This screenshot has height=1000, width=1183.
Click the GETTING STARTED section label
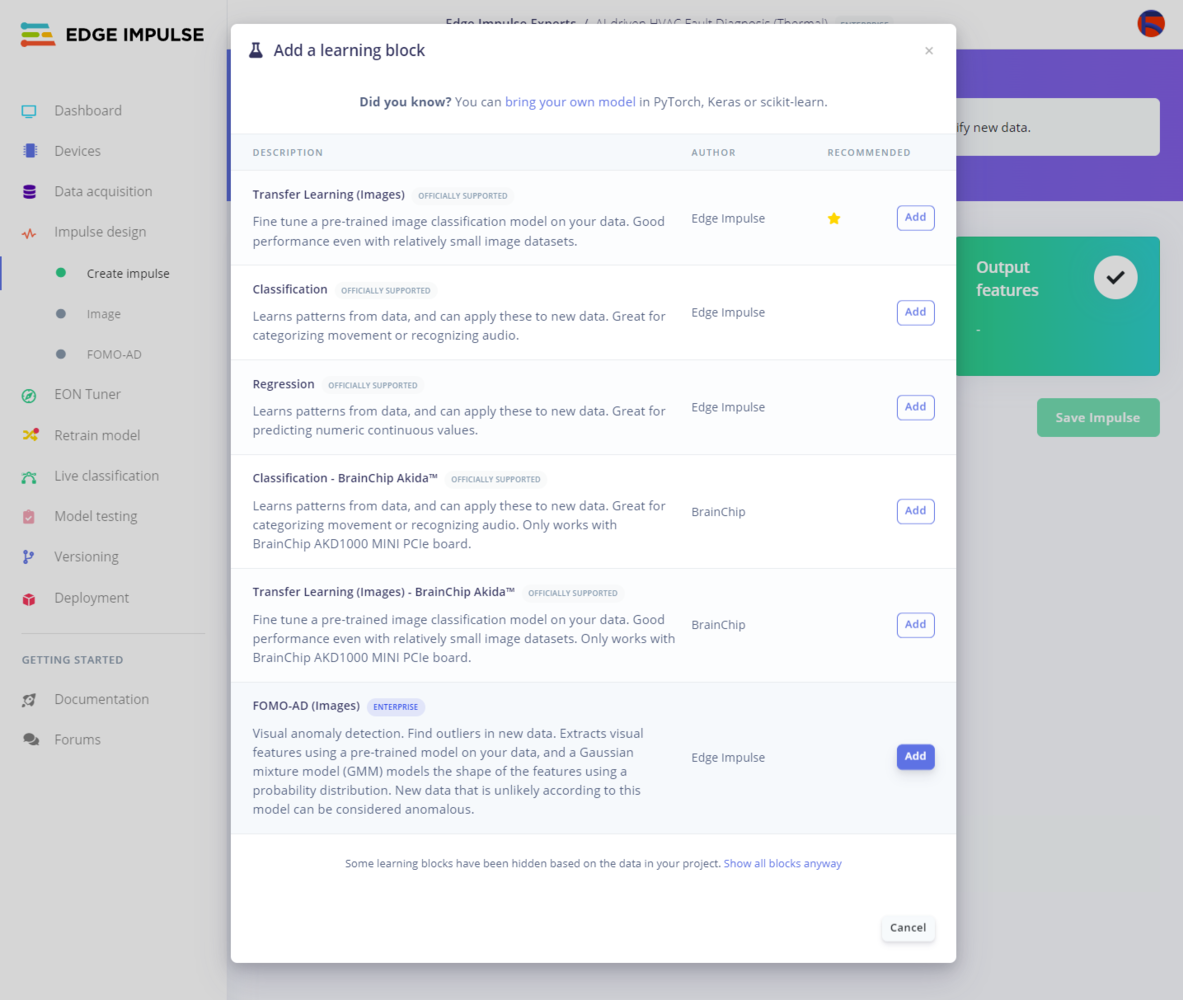click(72, 660)
